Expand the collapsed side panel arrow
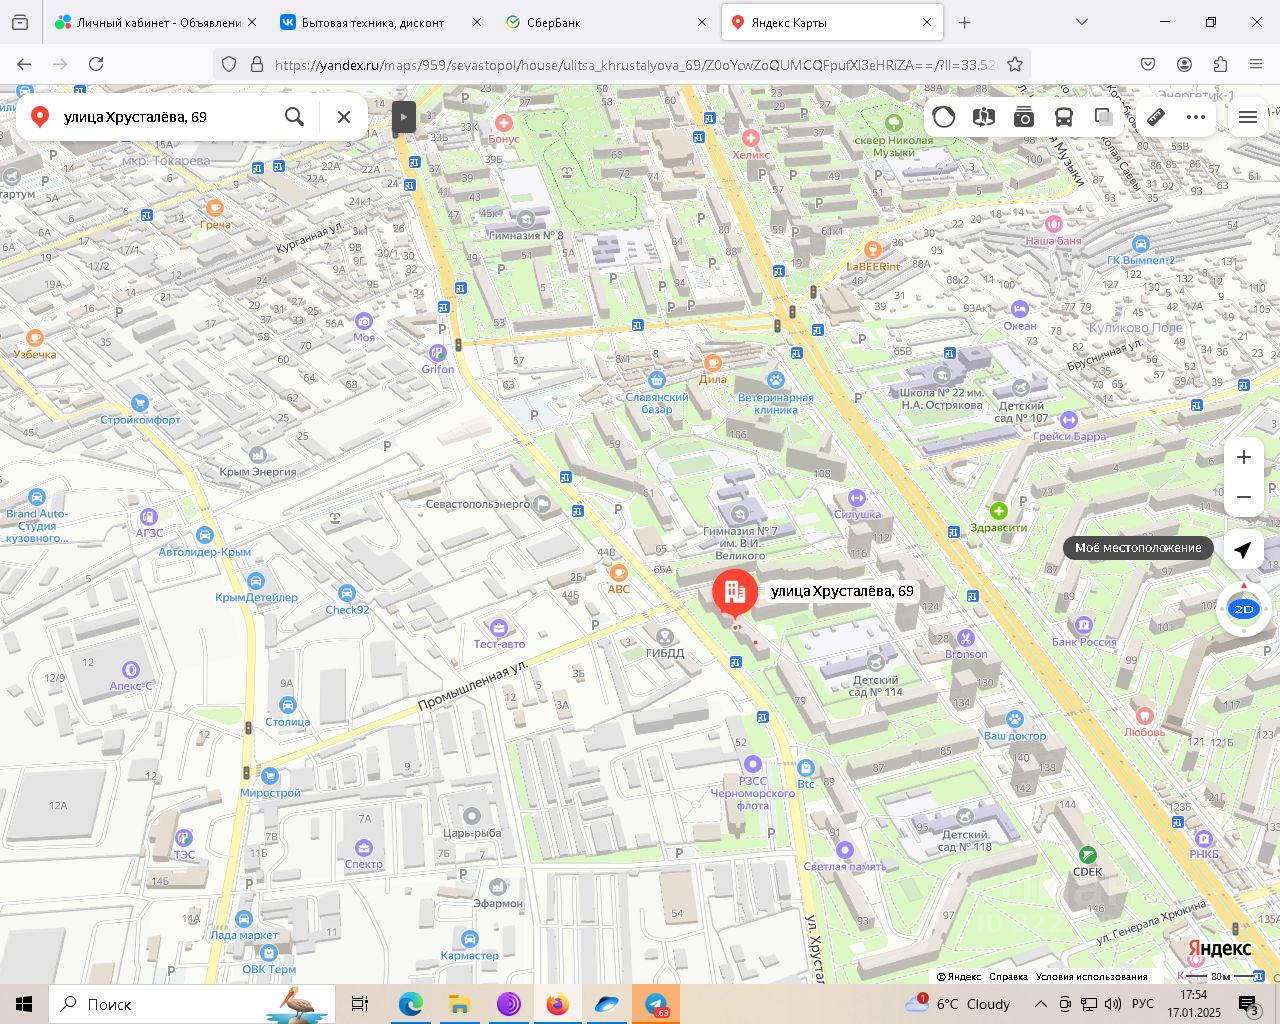This screenshot has height=1024, width=1280. [x=403, y=117]
